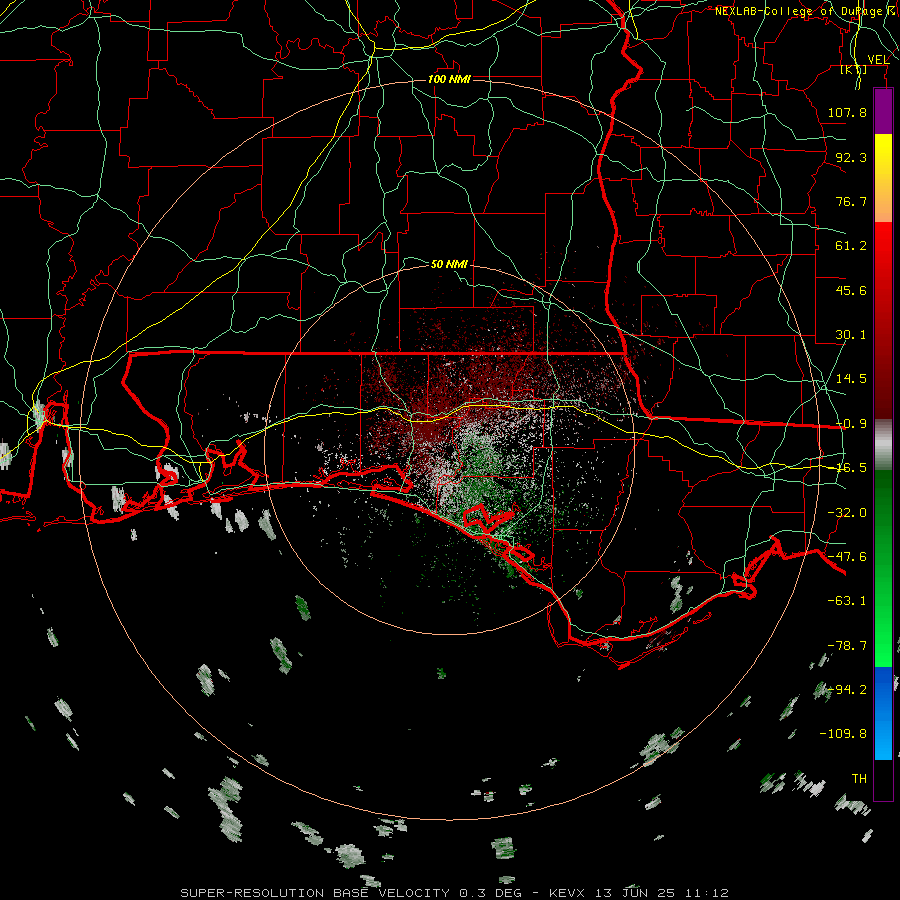This screenshot has width=900, height=900.
Task: Click the -47.6 velocity scale value
Action: click(847, 557)
